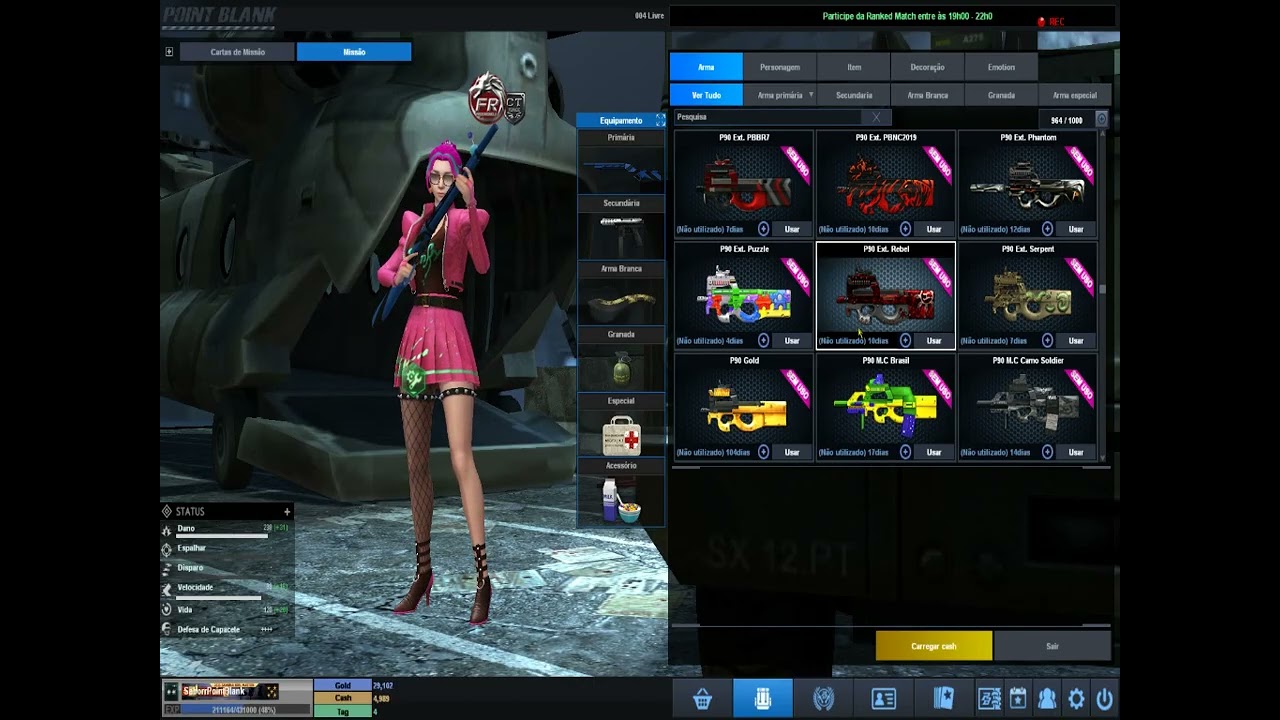
Task: Open the mission cards icon in bottom bar
Action: 943,699
